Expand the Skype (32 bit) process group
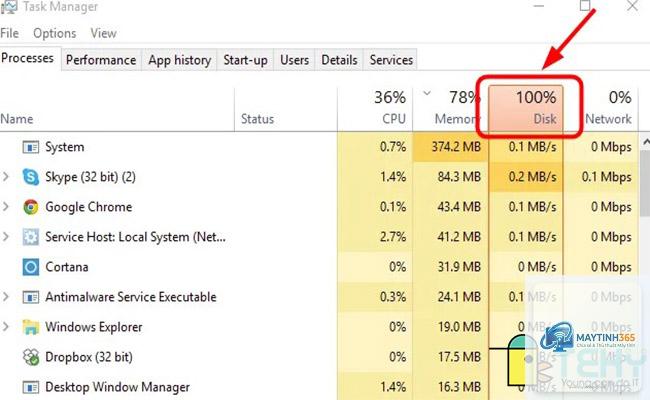This screenshot has height=400, width=650. (x=6, y=177)
